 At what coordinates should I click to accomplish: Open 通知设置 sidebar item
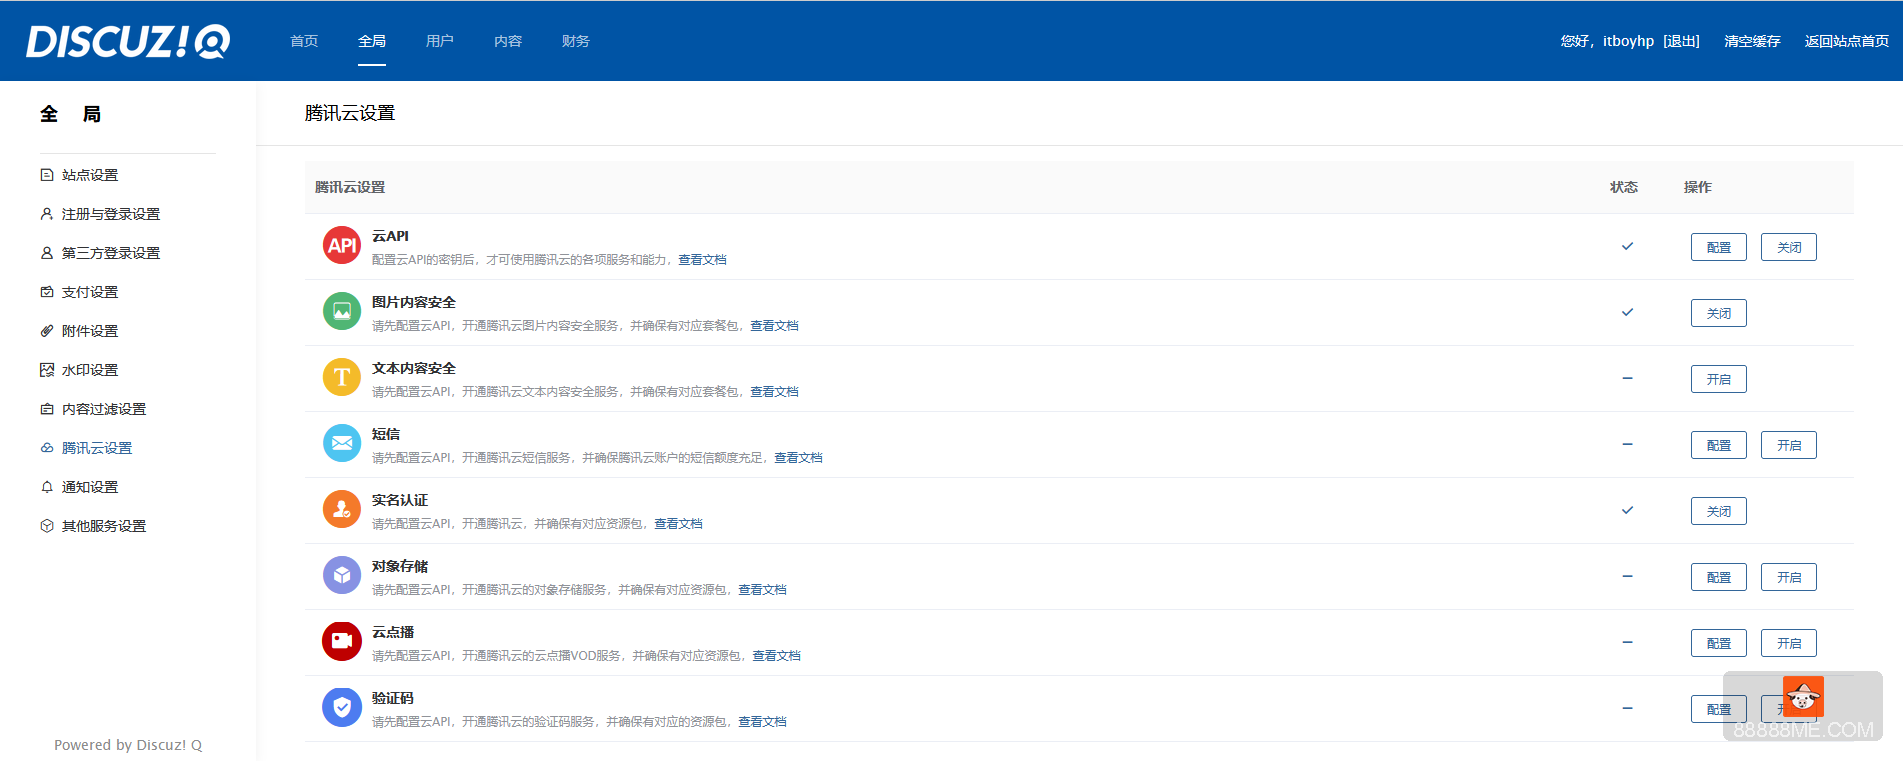[x=90, y=487]
